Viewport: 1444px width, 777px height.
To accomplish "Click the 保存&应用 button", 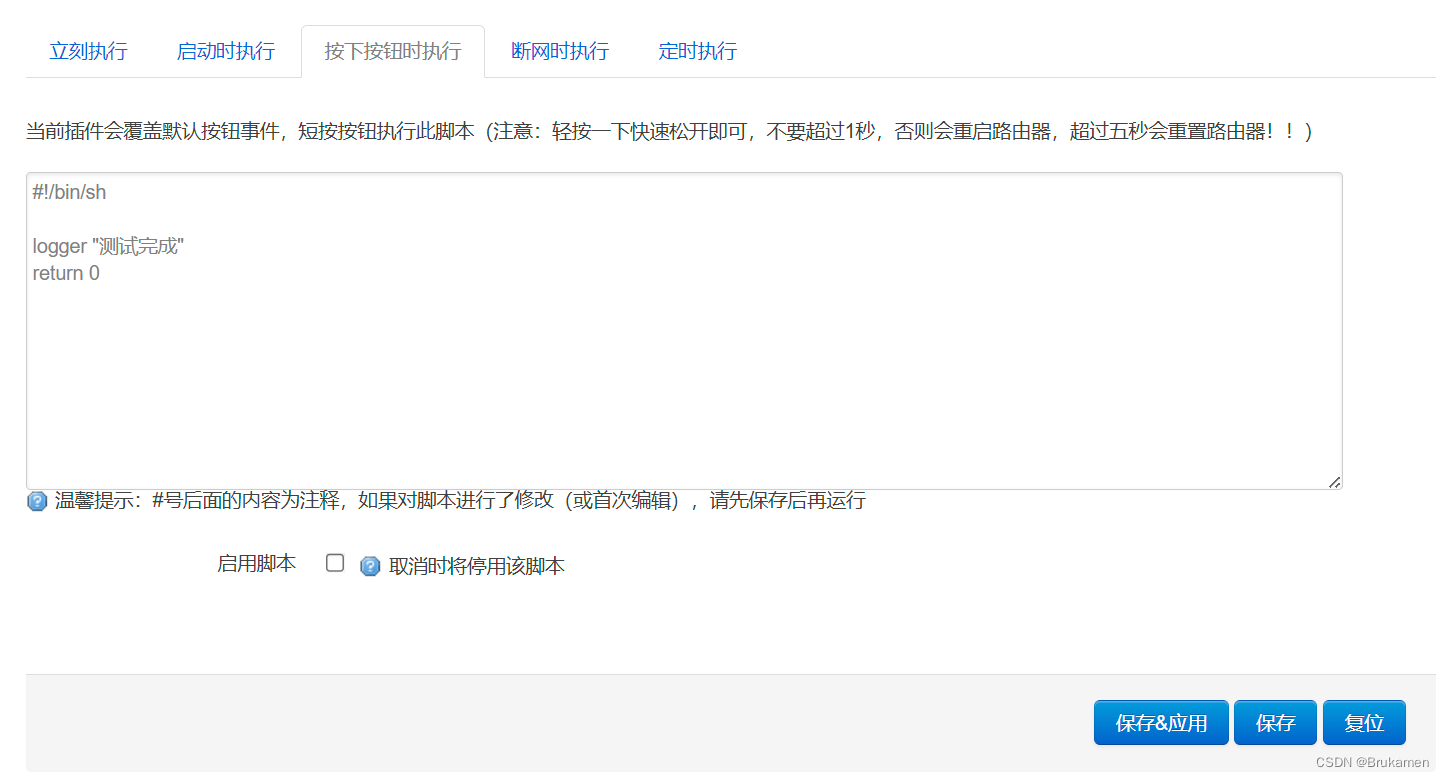I will point(1161,722).
